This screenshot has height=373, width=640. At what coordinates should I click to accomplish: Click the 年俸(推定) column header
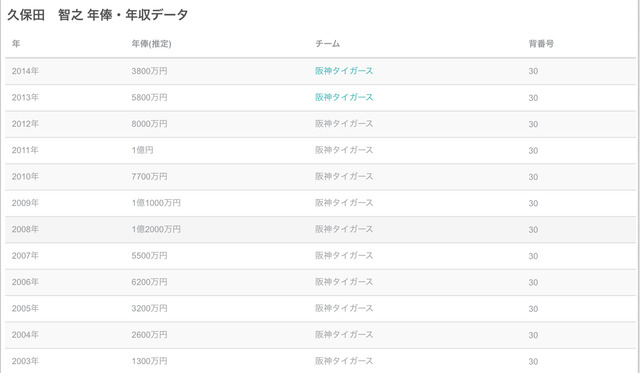151,44
